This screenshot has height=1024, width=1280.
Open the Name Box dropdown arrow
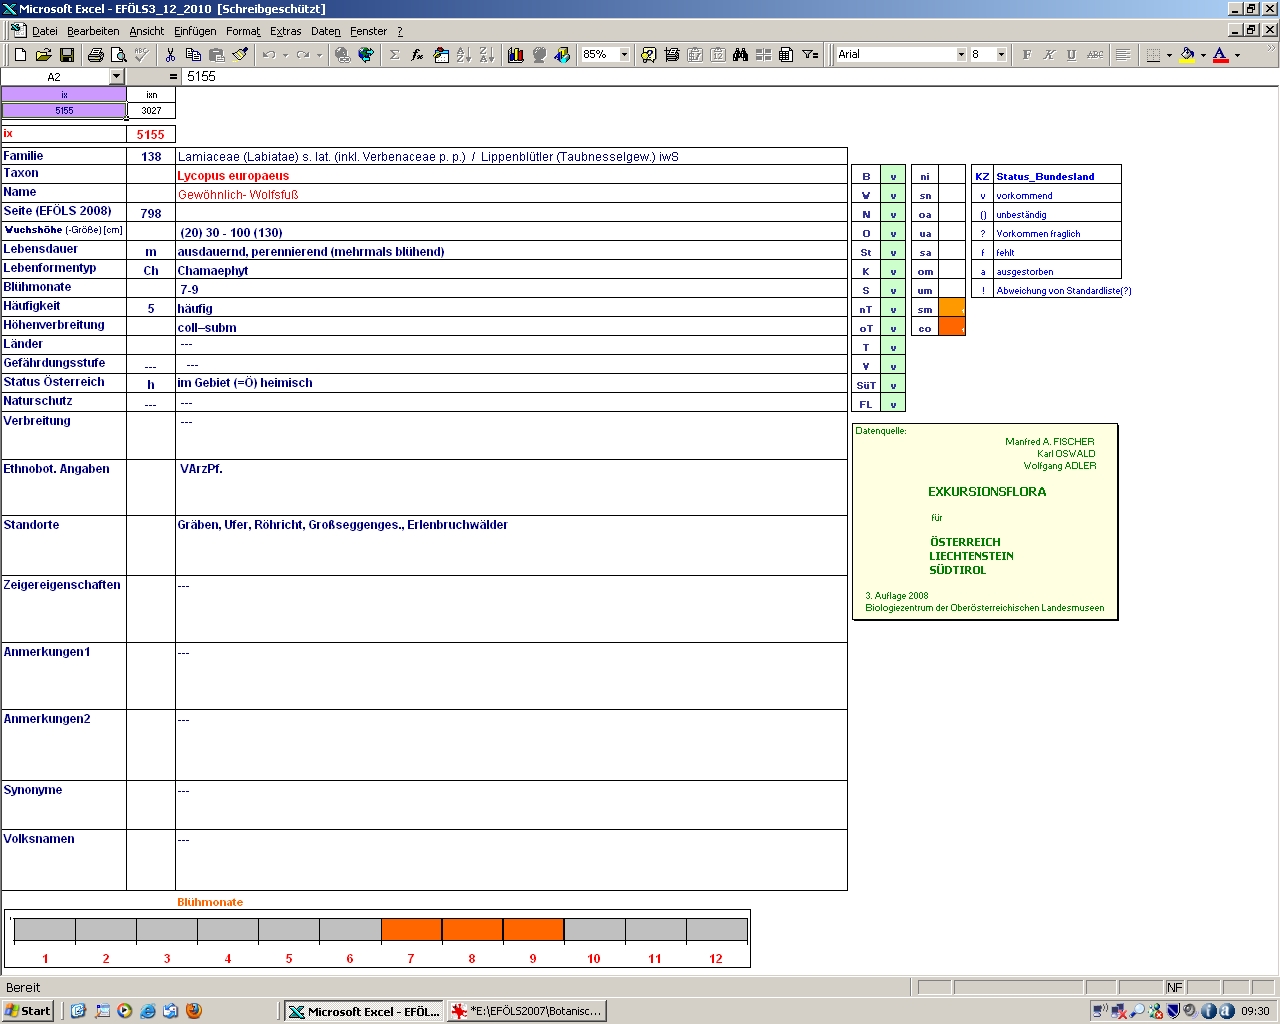(116, 77)
